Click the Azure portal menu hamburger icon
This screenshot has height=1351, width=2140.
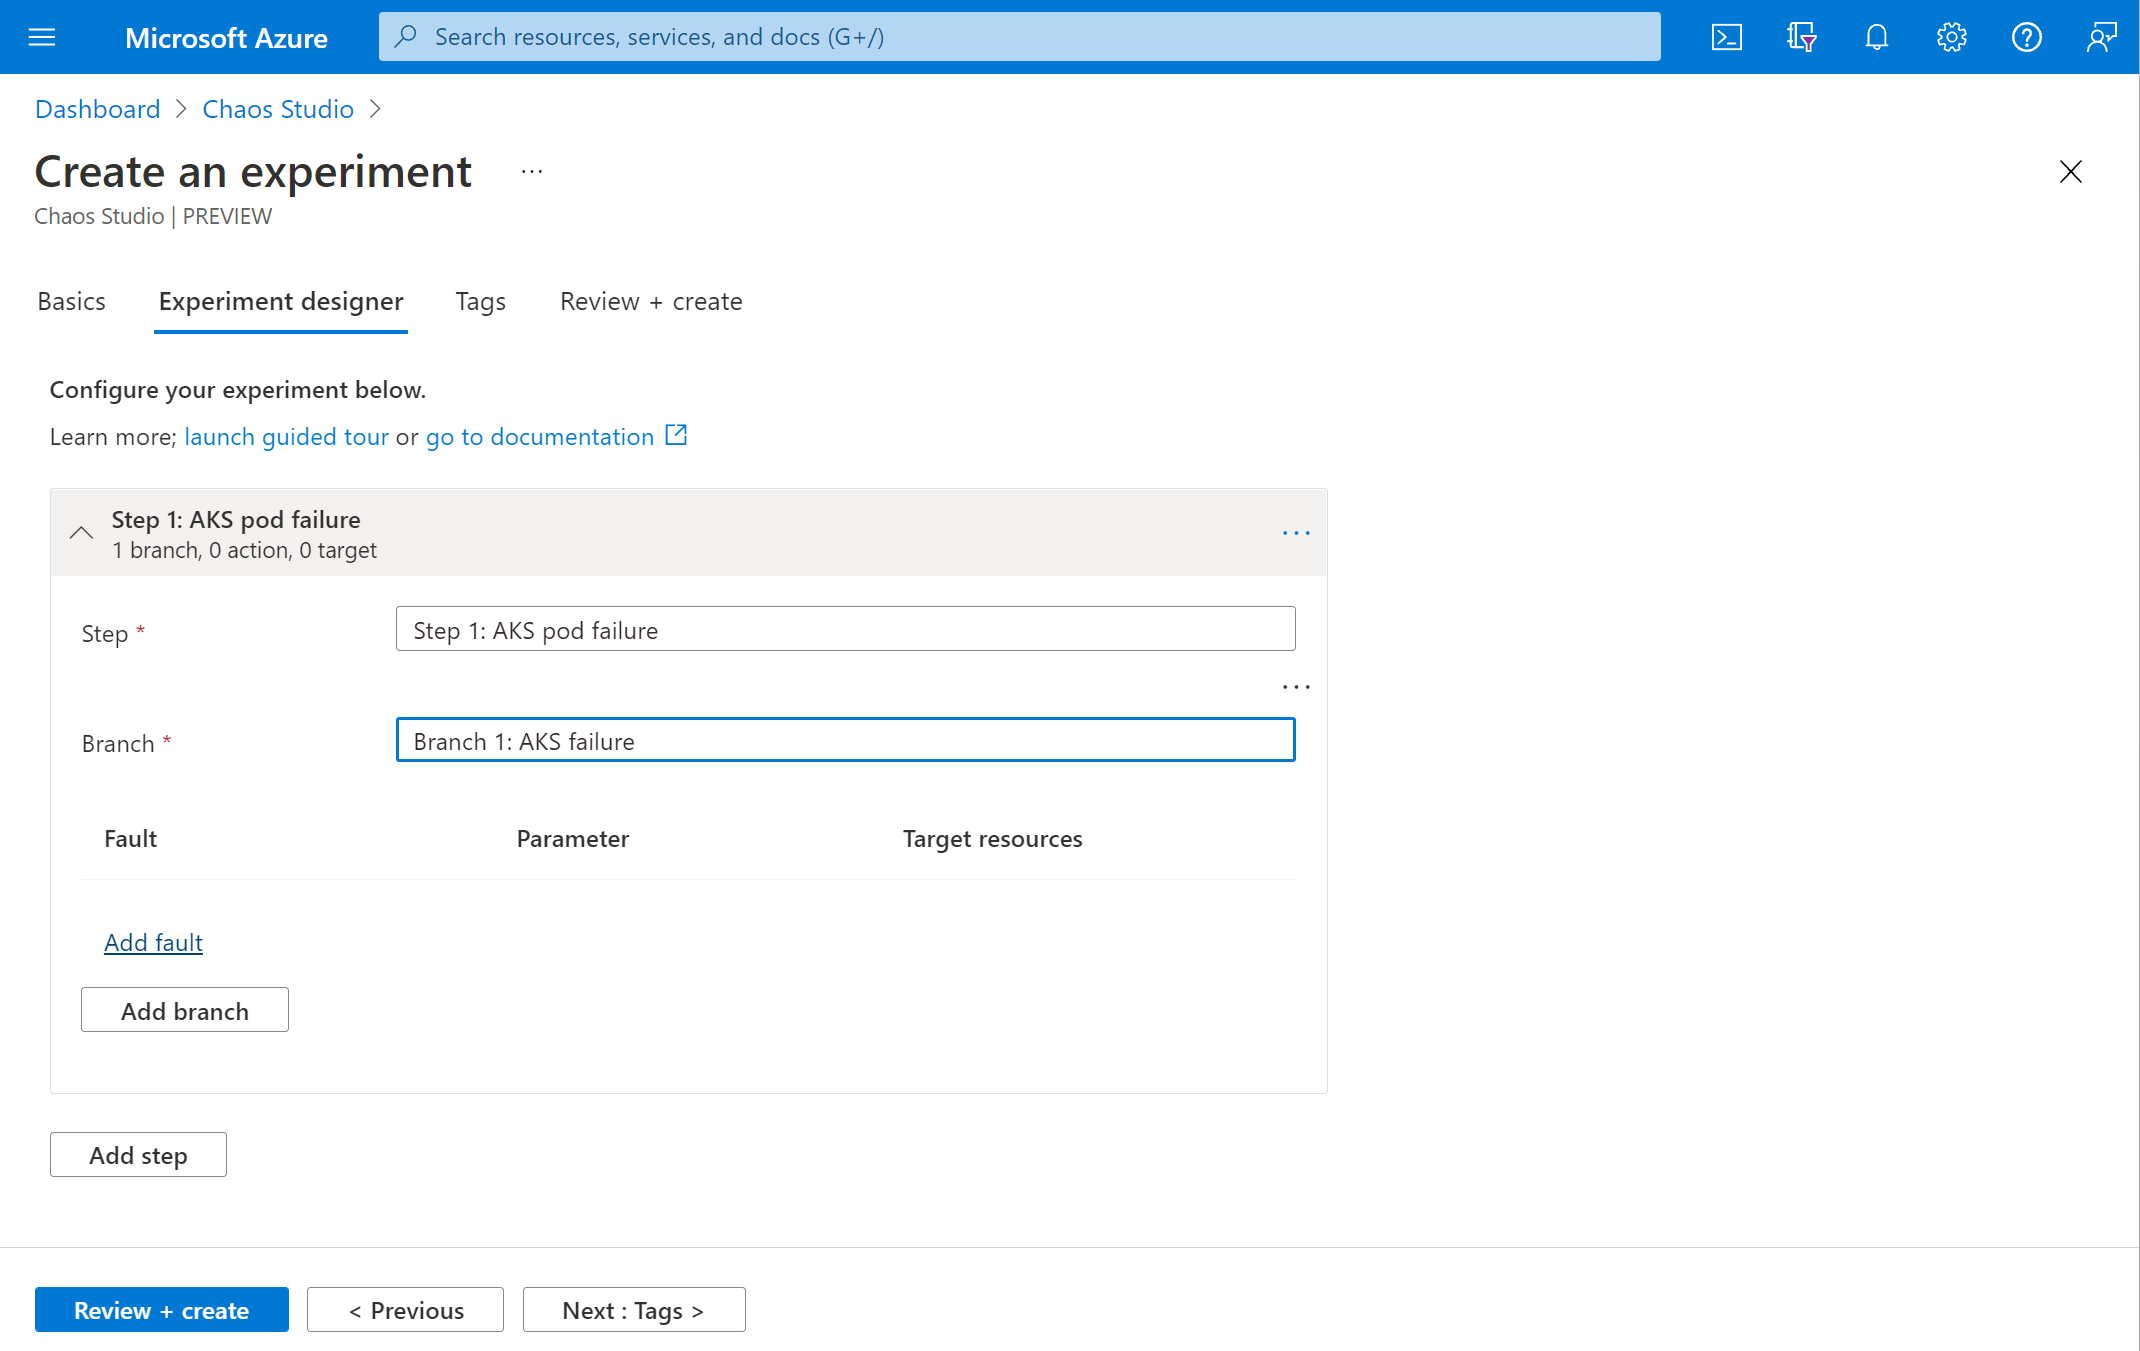point(42,36)
